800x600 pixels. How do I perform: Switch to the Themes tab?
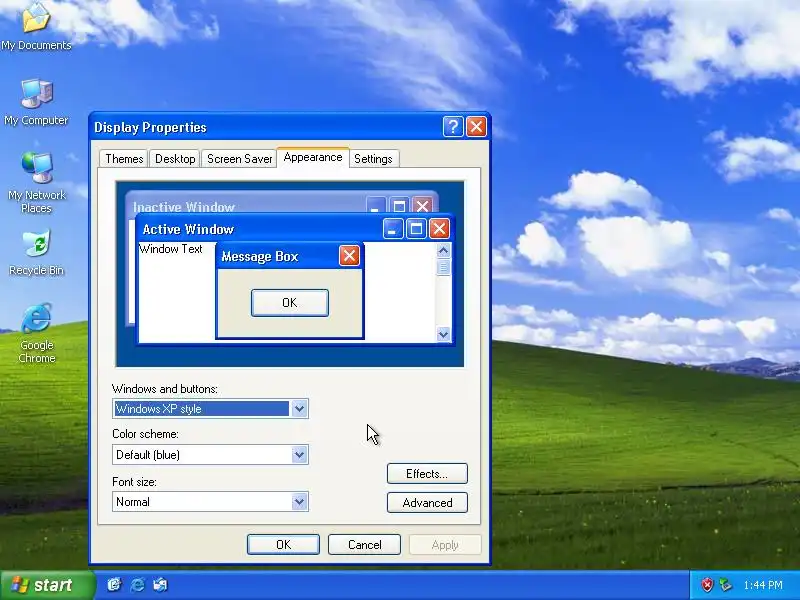click(124, 159)
